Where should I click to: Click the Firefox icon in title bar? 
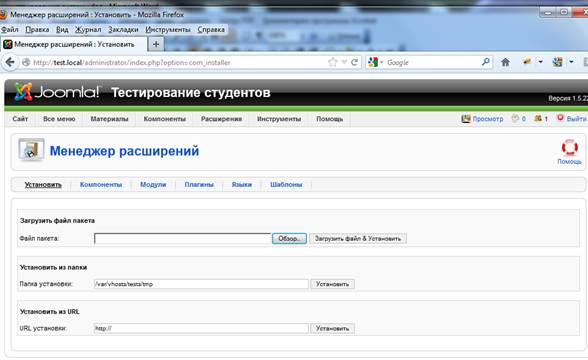(3, 15)
